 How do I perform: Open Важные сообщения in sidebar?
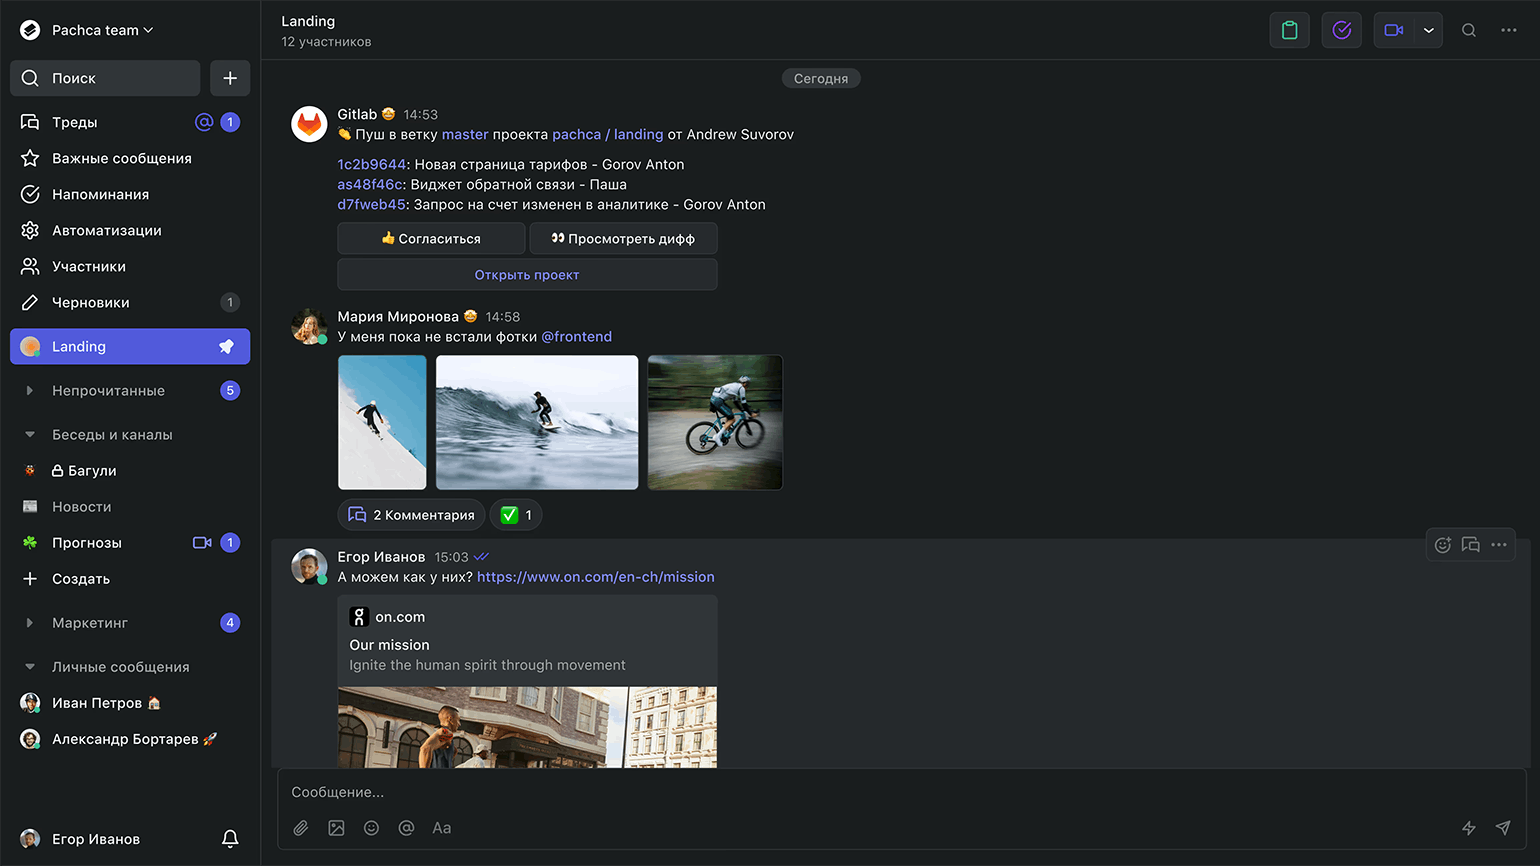(x=121, y=158)
